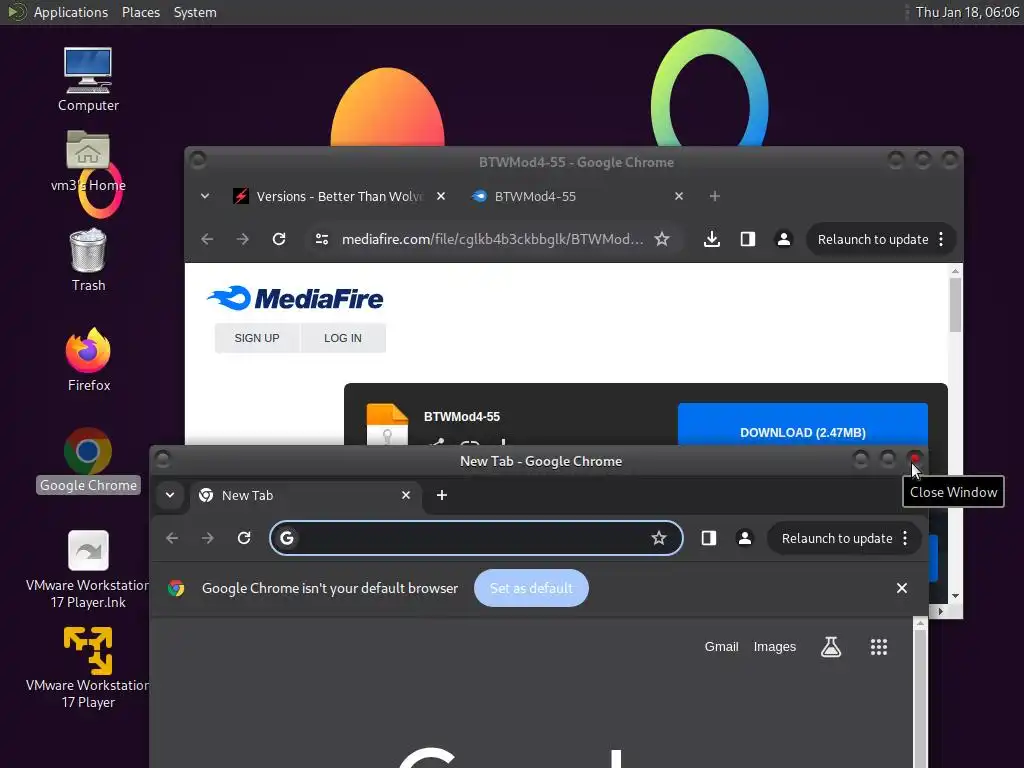
Task: Click the LOG IN button
Action: pyautogui.click(x=343, y=338)
